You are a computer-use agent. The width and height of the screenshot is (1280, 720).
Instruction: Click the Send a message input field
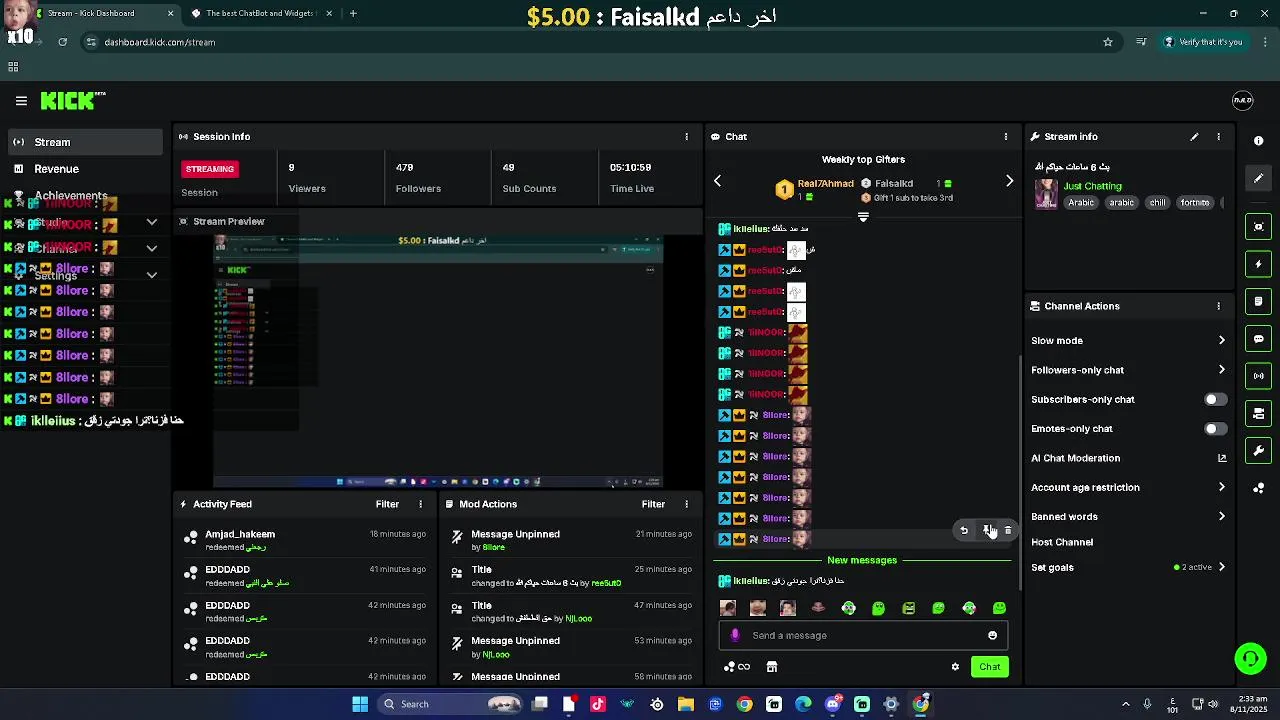(862, 636)
